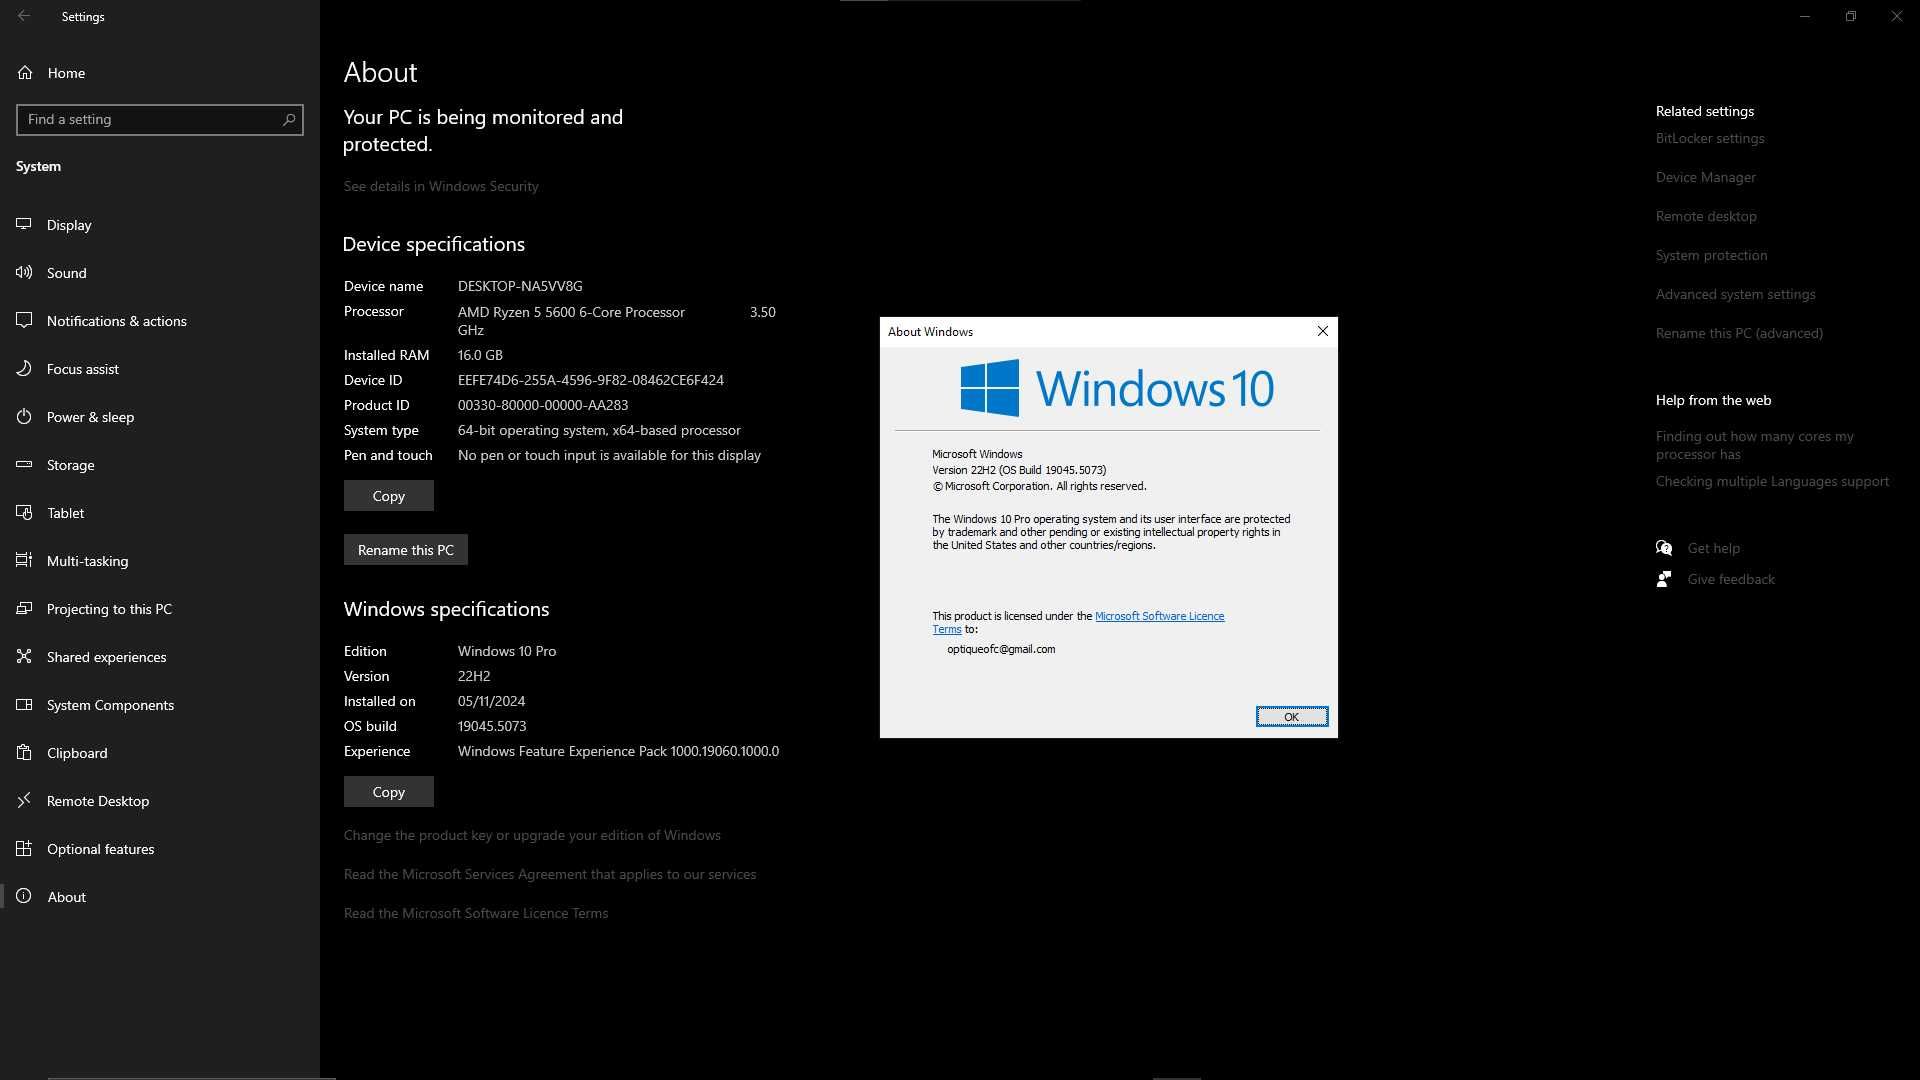Read the Microsoft Software Licence Terms

476,913
